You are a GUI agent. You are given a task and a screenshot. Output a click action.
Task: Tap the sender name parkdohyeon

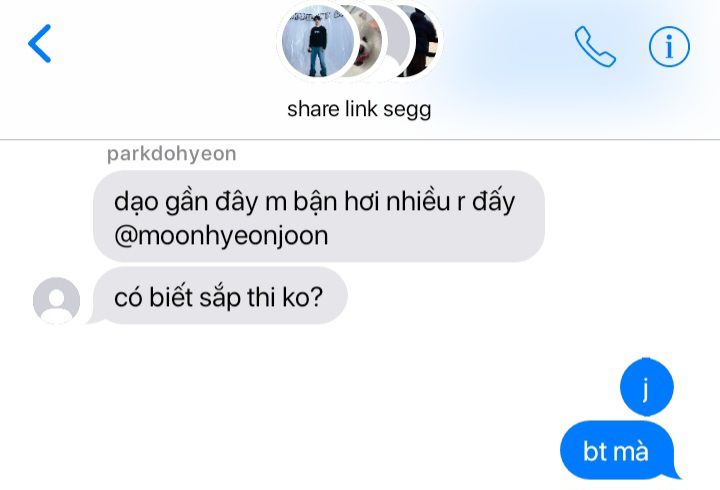(x=172, y=154)
